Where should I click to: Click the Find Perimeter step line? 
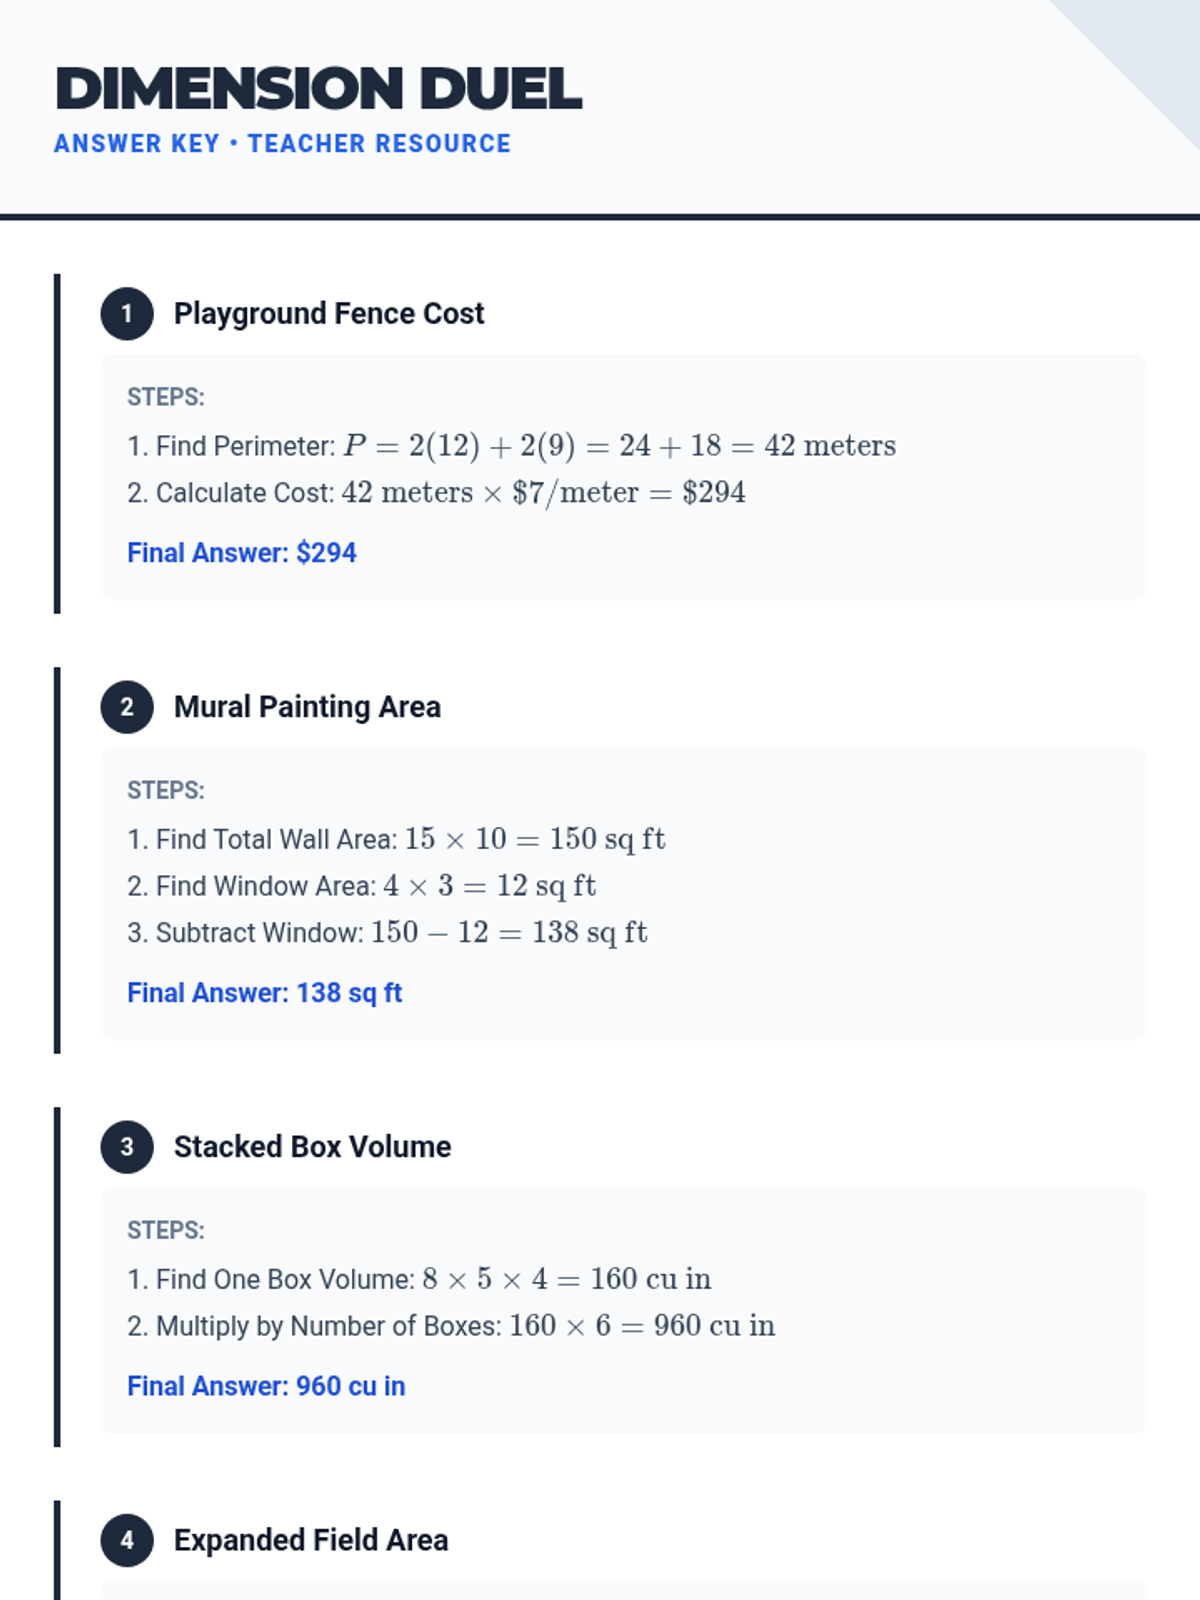point(511,446)
